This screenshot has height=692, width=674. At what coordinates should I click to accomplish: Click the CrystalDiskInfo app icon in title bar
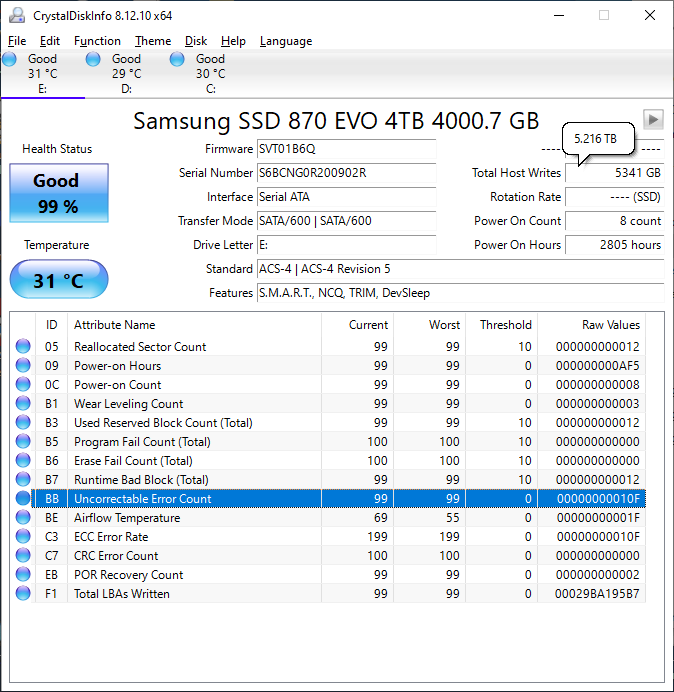point(17,15)
